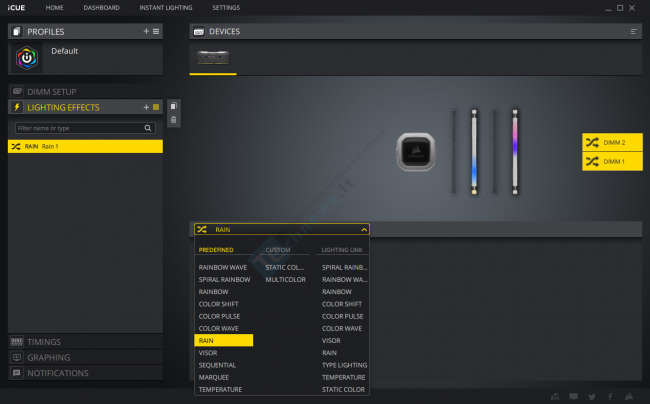Click the filter name or type field
Image resolution: width=650 pixels, height=404 pixels.
(80, 128)
